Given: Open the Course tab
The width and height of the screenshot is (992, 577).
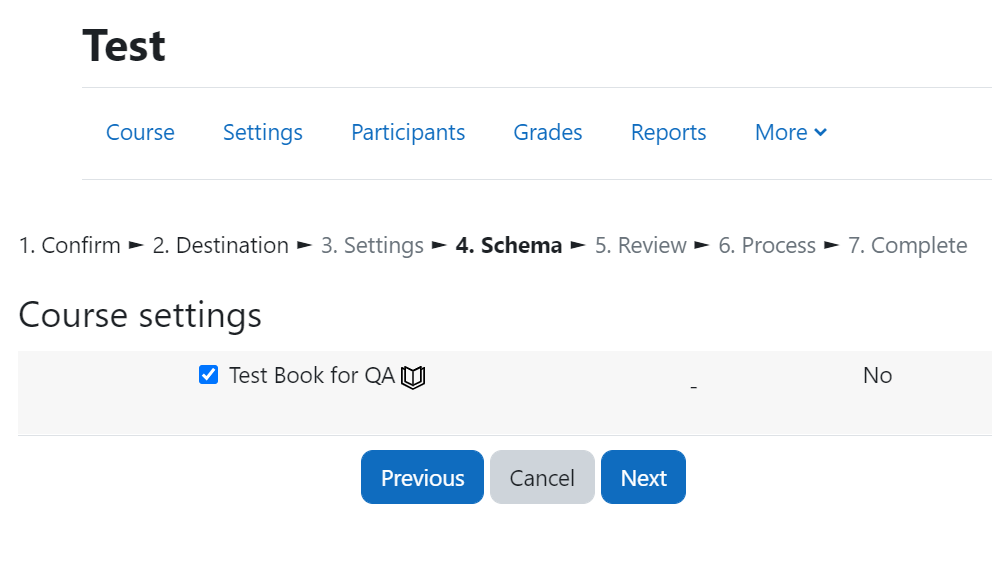Looking at the screenshot, I should click(x=140, y=132).
